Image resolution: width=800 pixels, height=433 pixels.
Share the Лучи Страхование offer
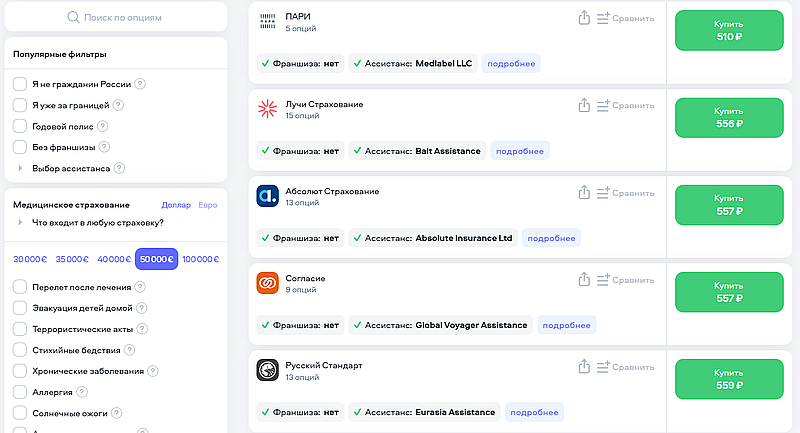coord(584,105)
